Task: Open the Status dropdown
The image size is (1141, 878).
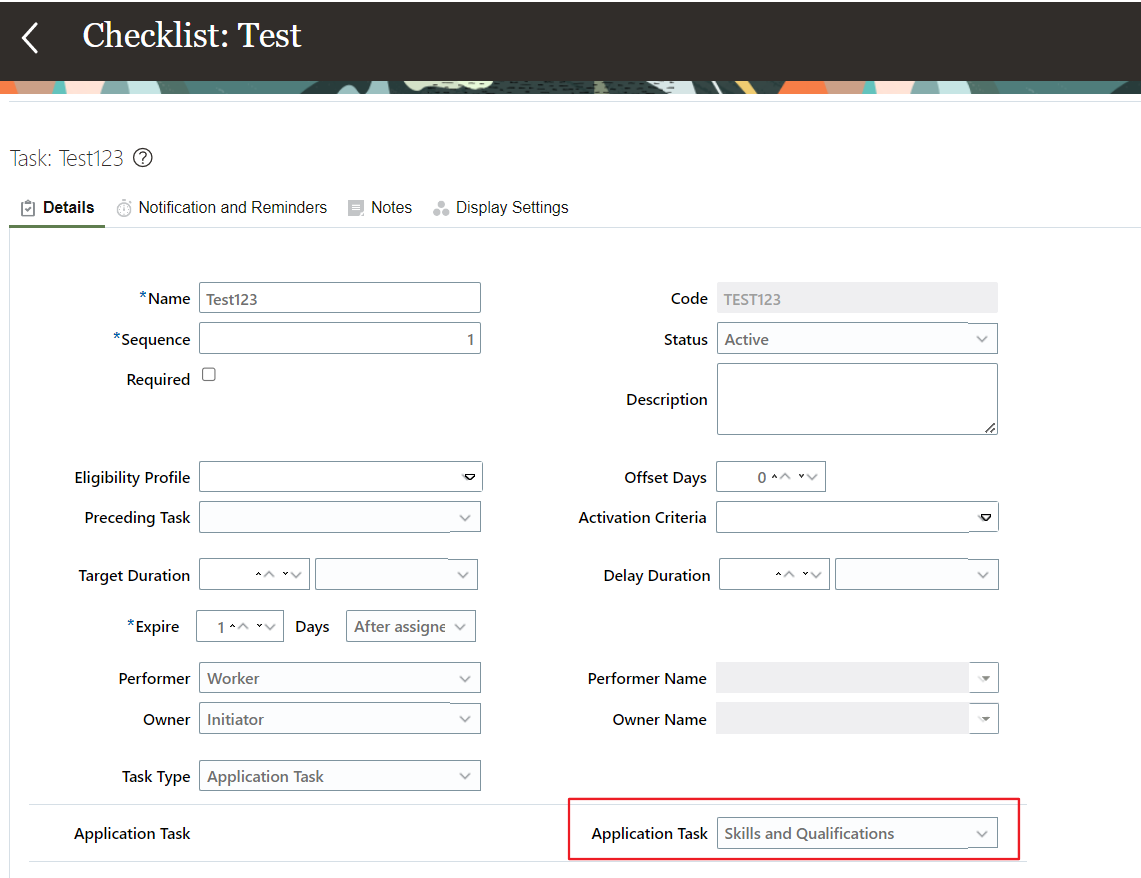Action: pyautogui.click(x=857, y=339)
